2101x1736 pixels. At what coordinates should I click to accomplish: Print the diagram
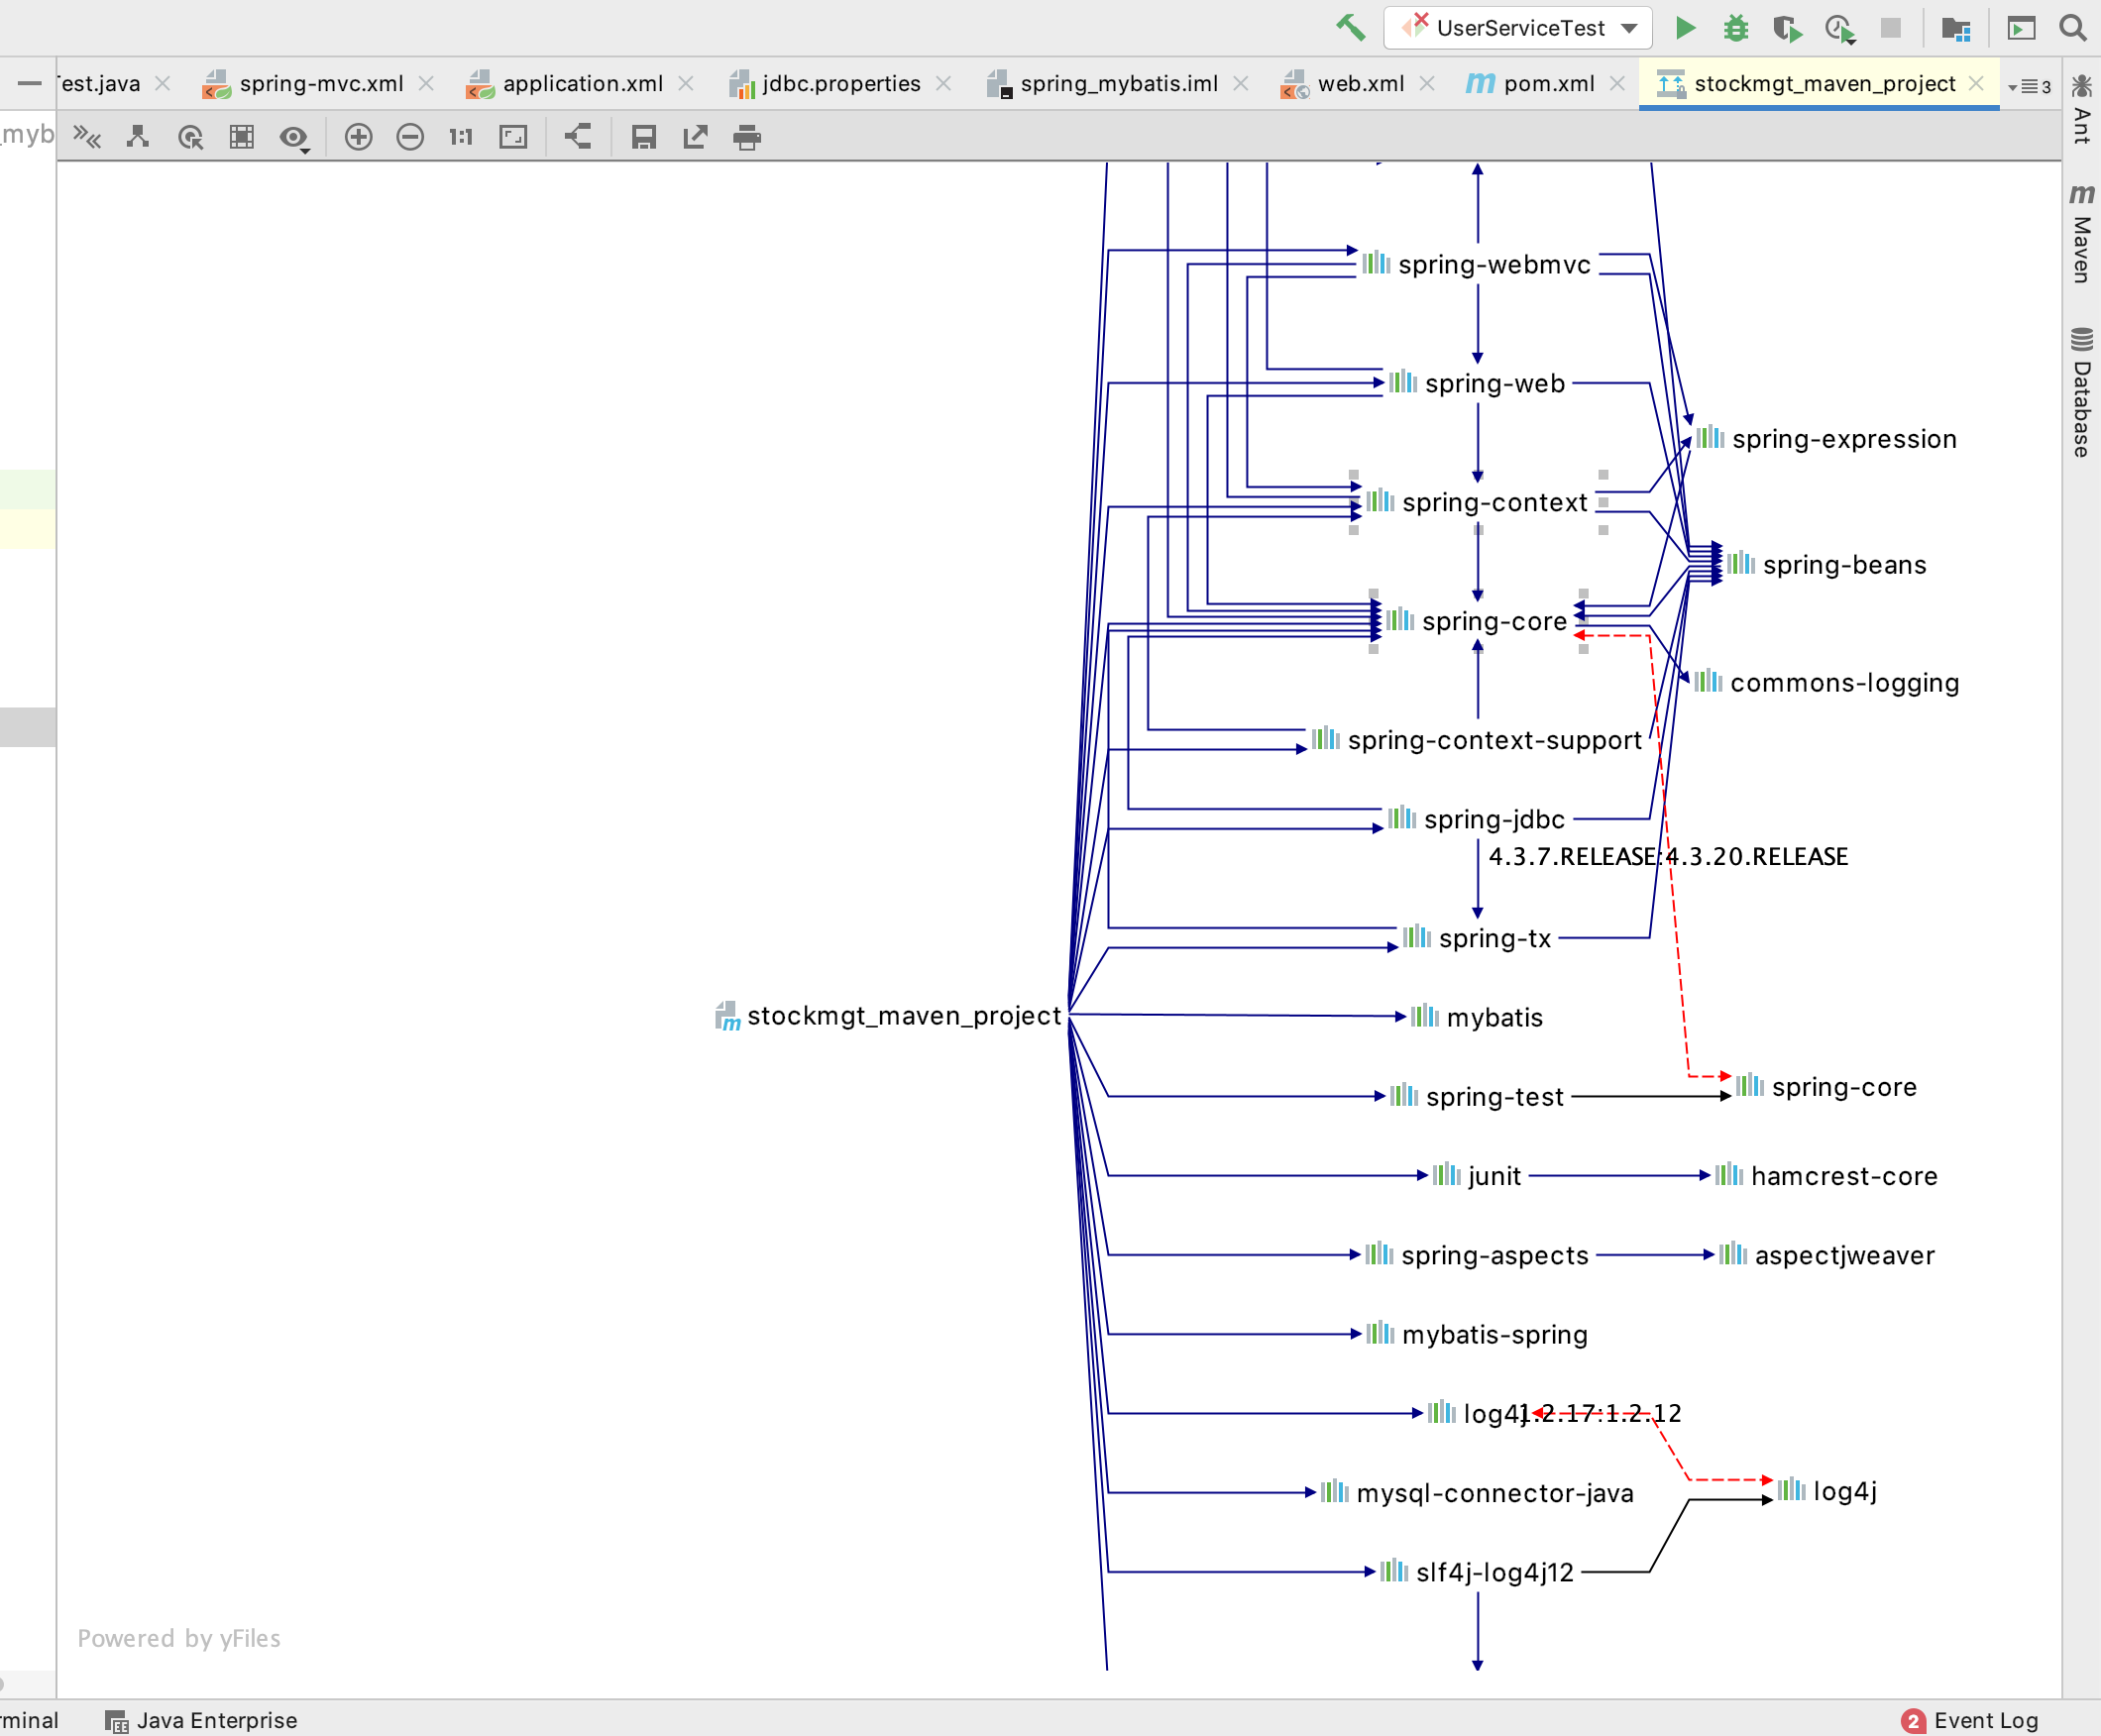click(x=747, y=137)
